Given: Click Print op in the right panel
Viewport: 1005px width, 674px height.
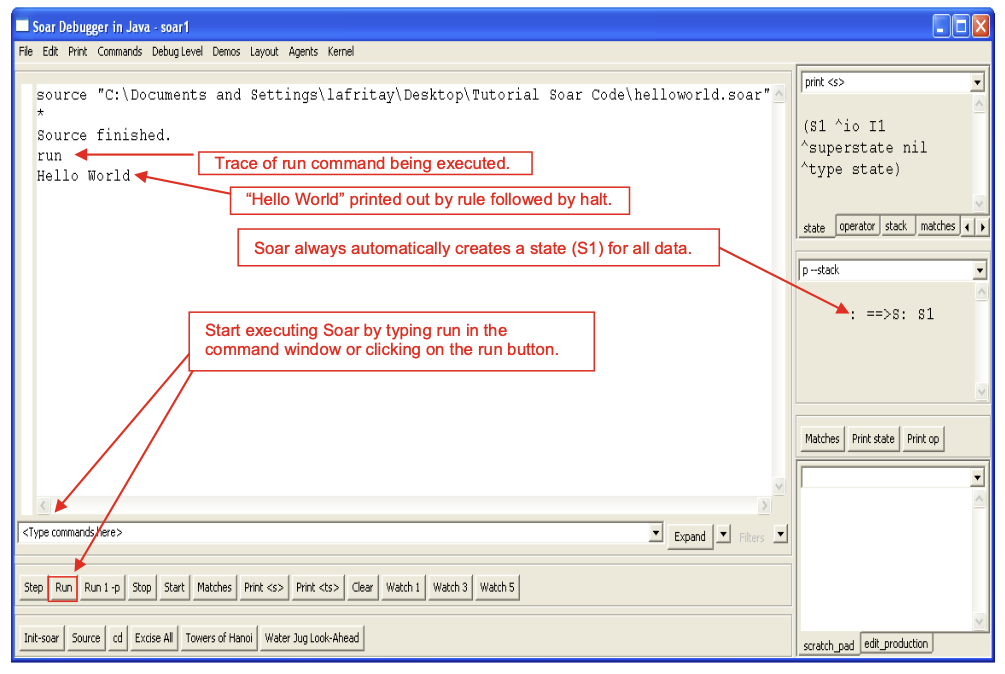Looking at the screenshot, I should tap(922, 438).
